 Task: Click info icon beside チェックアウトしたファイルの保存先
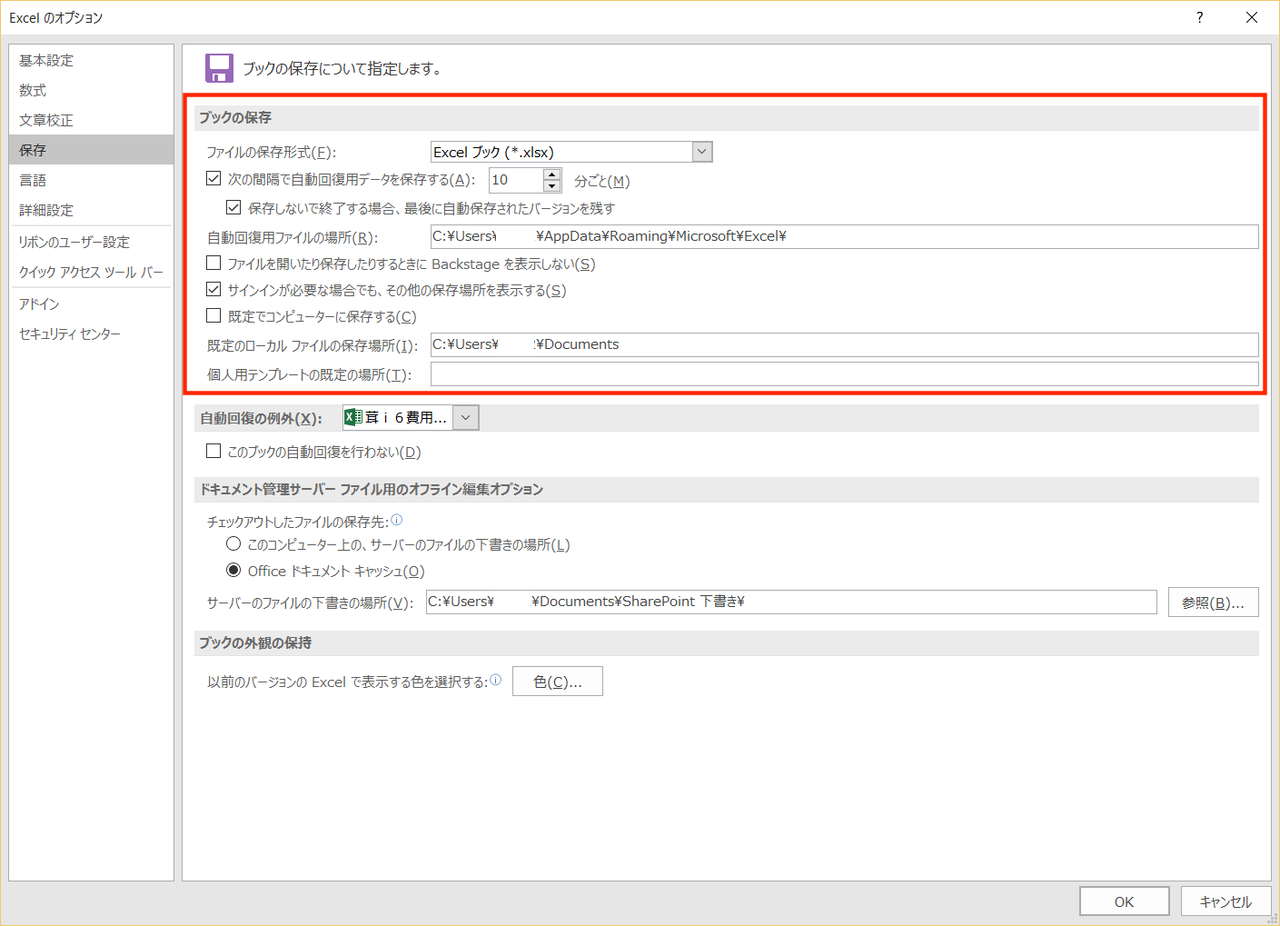(397, 520)
